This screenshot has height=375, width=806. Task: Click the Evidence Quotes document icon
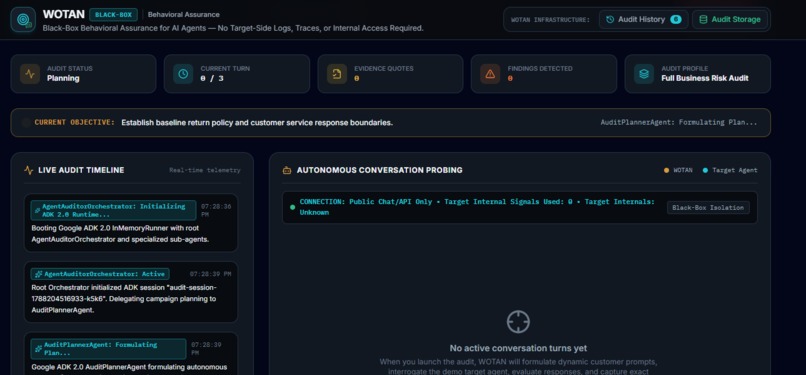coord(337,74)
